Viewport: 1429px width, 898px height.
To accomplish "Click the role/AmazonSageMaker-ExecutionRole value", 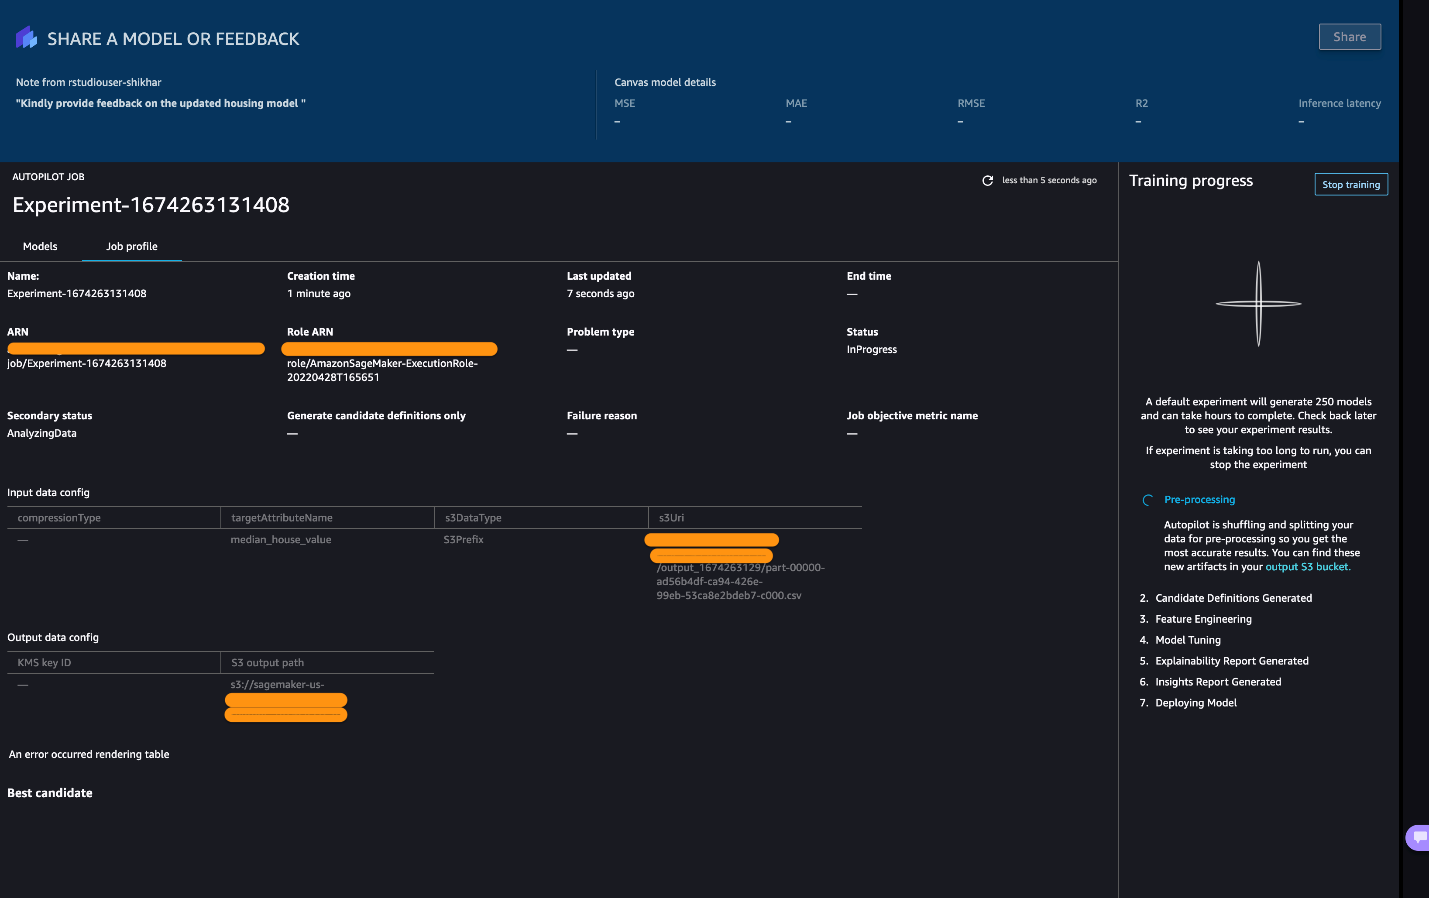I will coord(382,370).
